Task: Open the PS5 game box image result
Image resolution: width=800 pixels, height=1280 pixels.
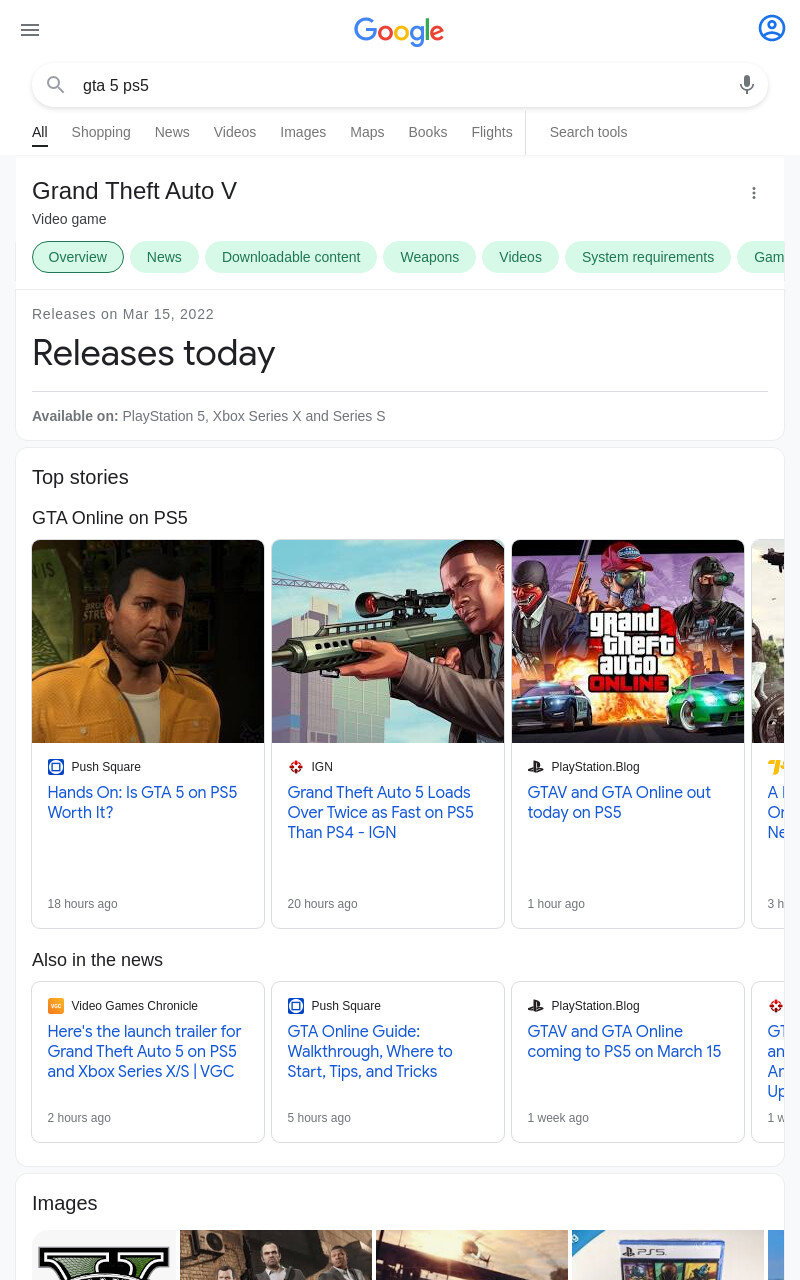Action: coord(668,1255)
